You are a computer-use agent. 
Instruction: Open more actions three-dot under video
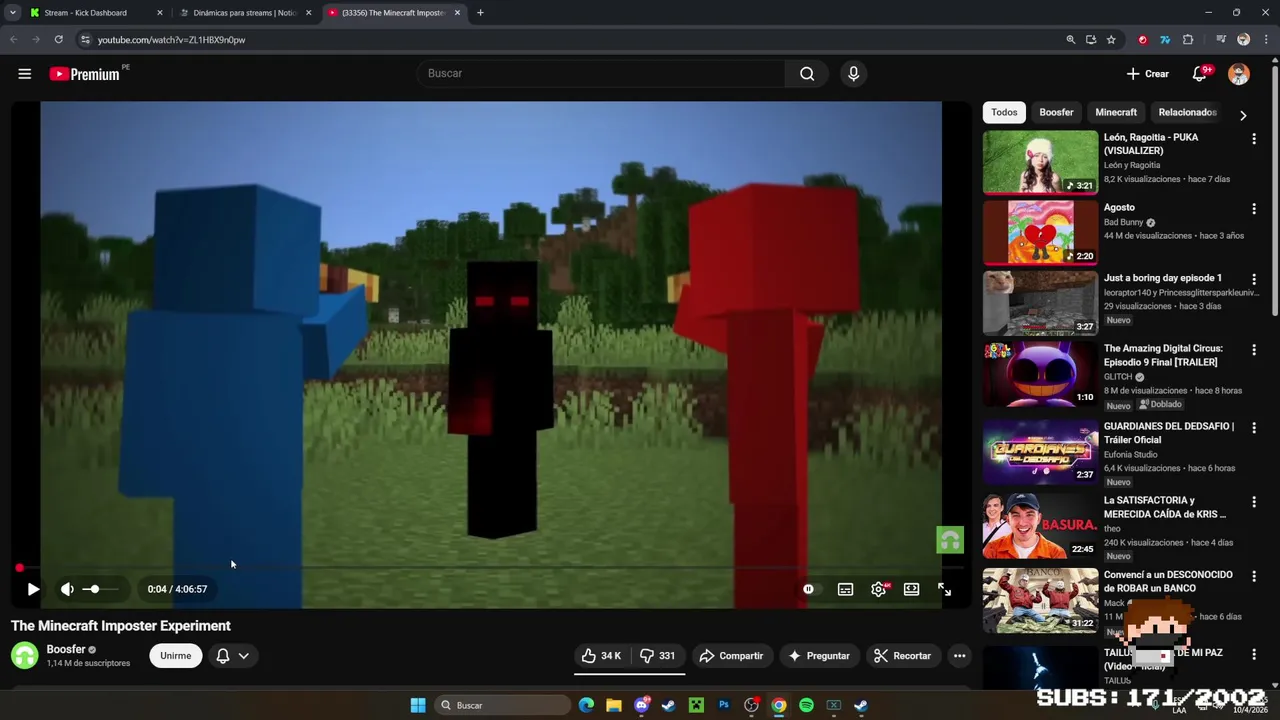pos(959,656)
